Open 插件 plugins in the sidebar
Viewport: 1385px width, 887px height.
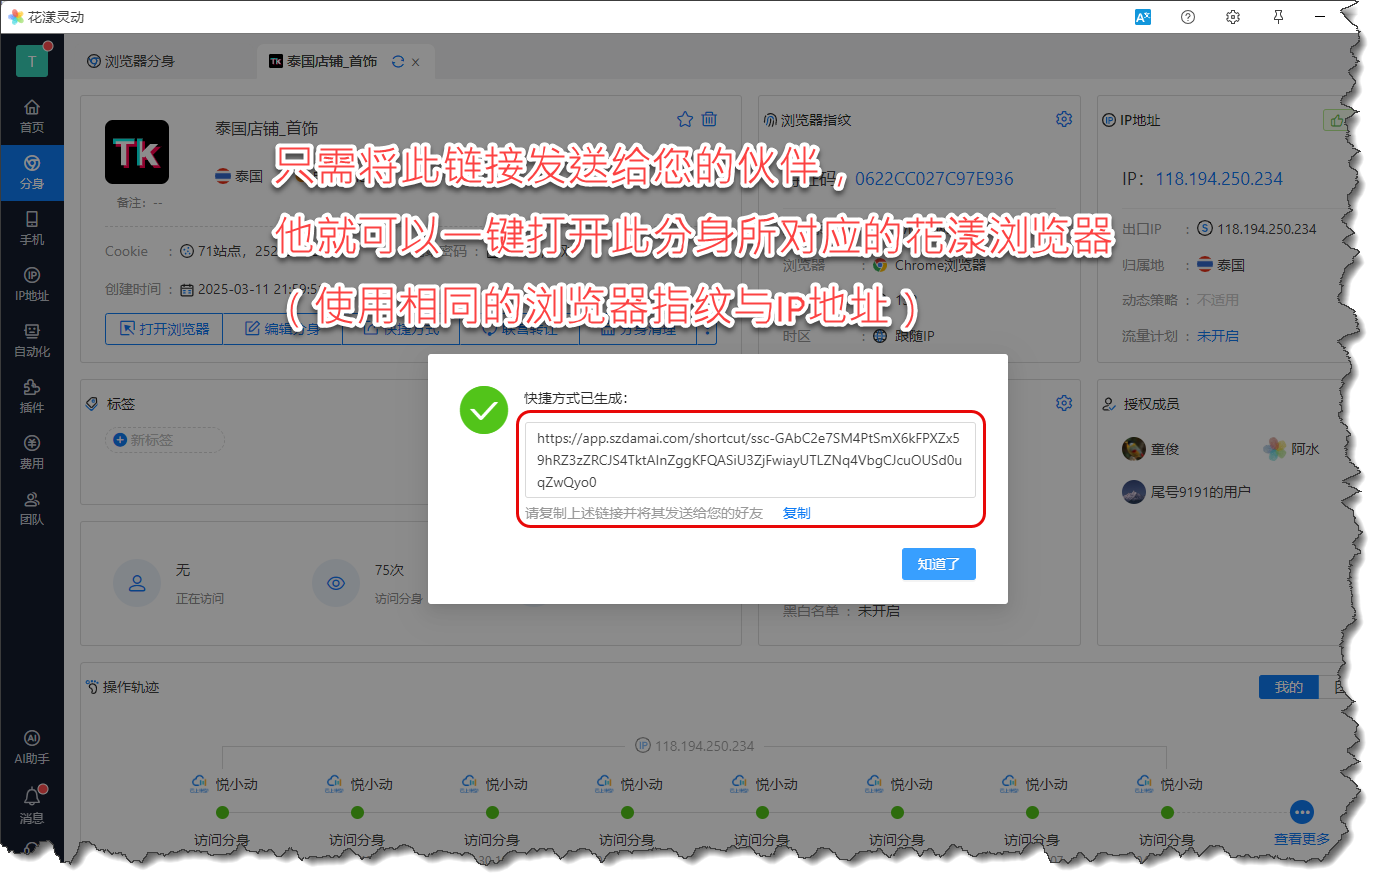(32, 396)
